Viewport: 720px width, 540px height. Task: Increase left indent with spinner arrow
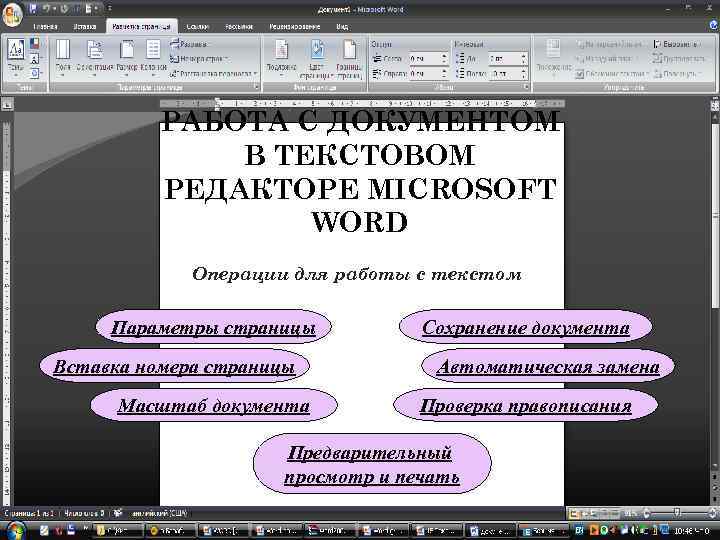pos(444,56)
